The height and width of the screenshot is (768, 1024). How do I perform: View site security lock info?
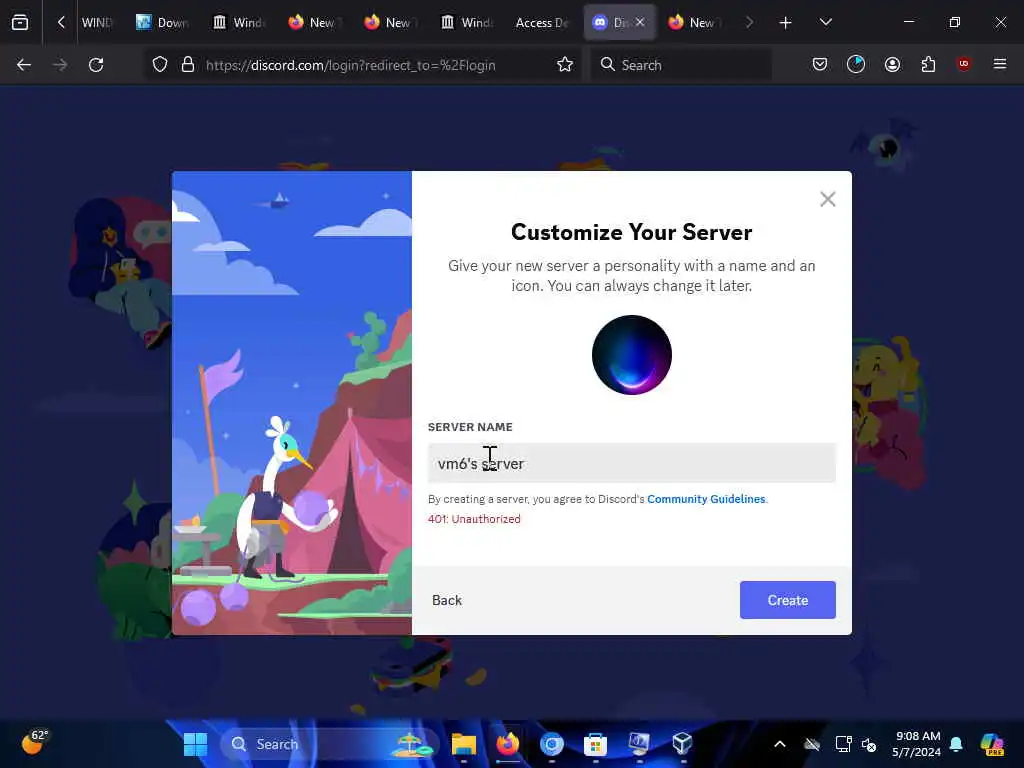(x=188, y=65)
